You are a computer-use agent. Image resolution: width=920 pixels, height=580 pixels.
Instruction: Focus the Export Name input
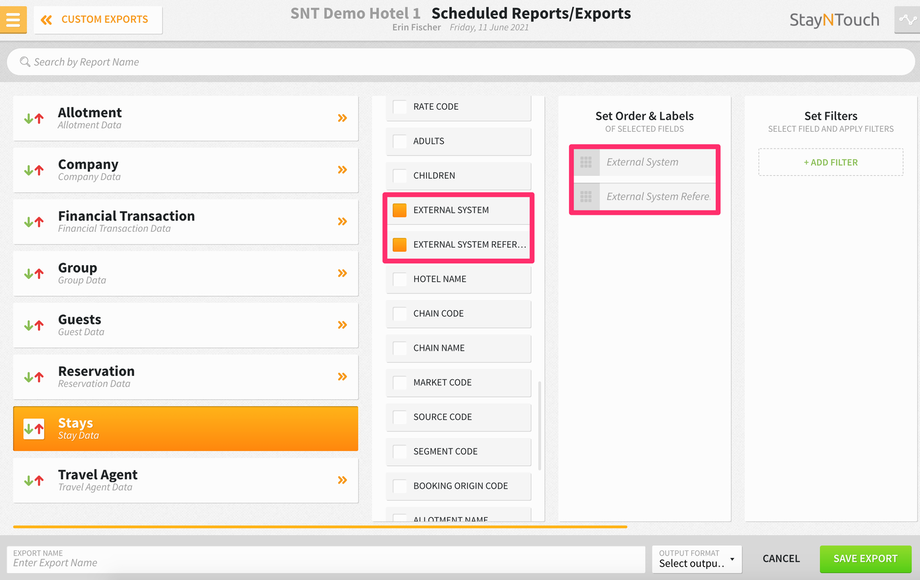(326, 559)
